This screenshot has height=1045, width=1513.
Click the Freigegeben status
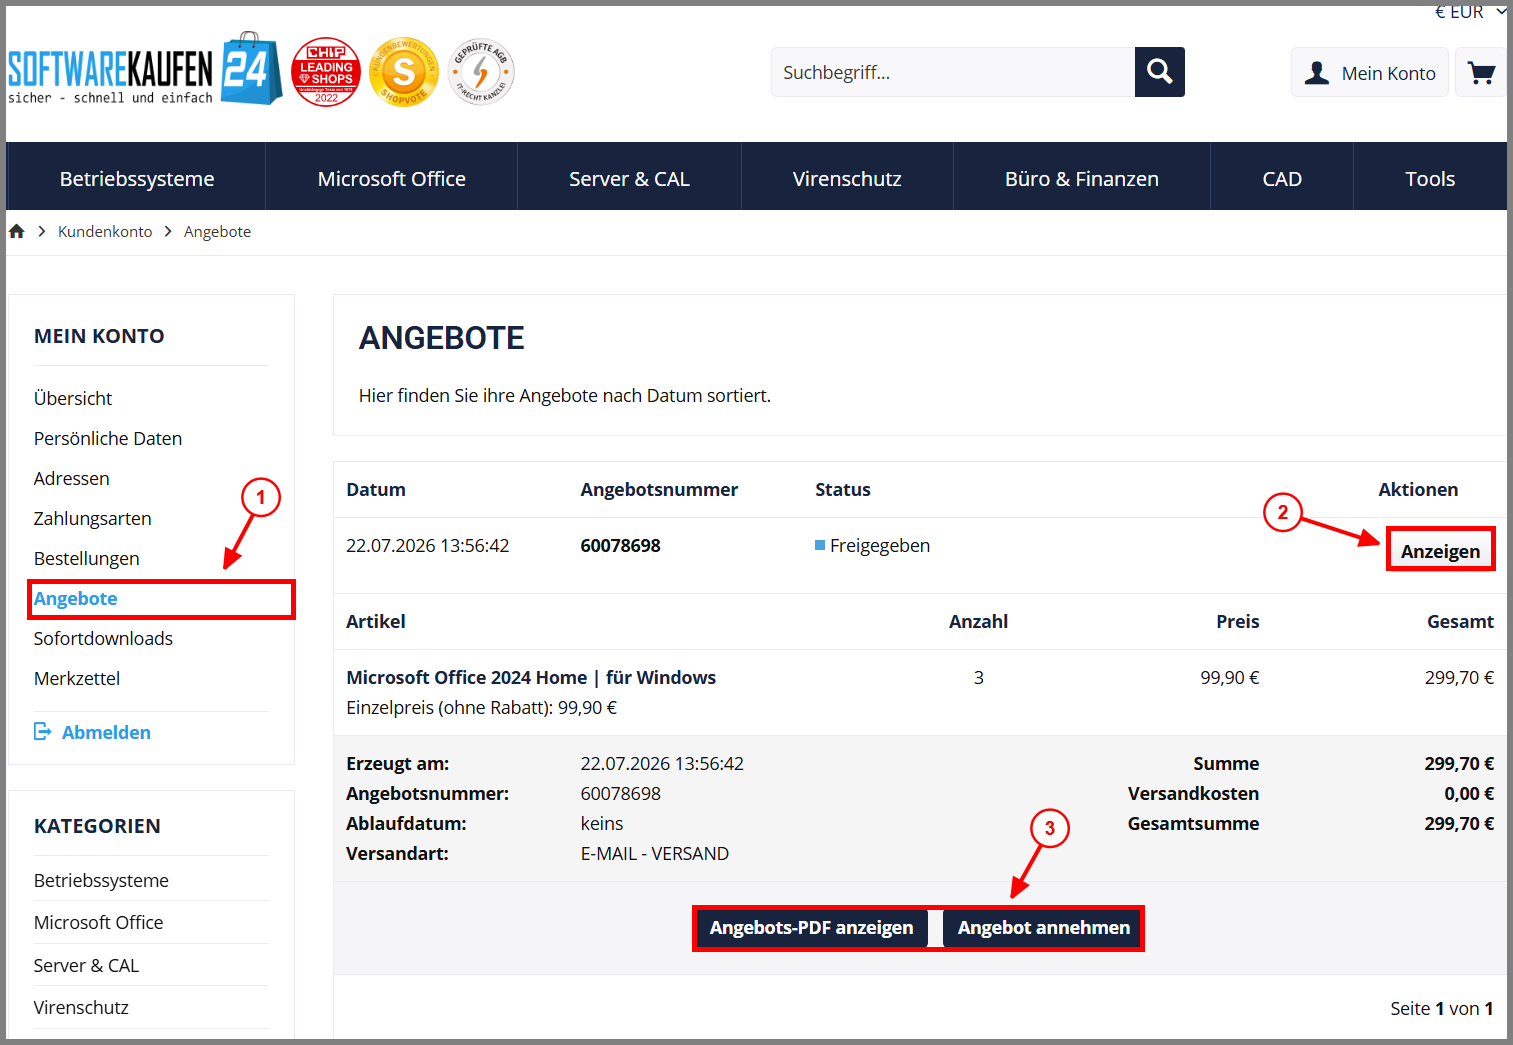(873, 545)
